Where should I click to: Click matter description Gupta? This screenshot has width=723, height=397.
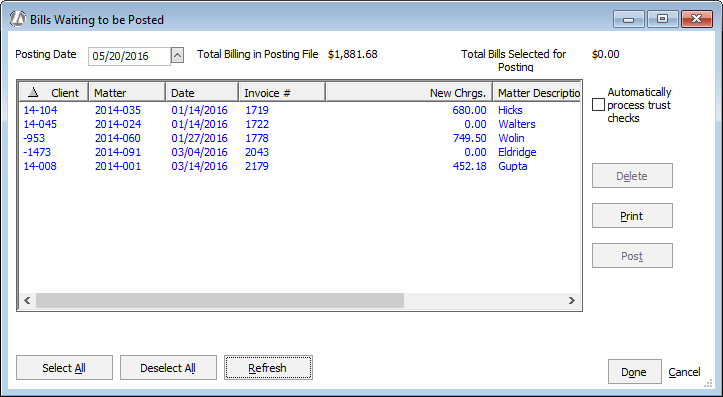pyautogui.click(x=513, y=166)
